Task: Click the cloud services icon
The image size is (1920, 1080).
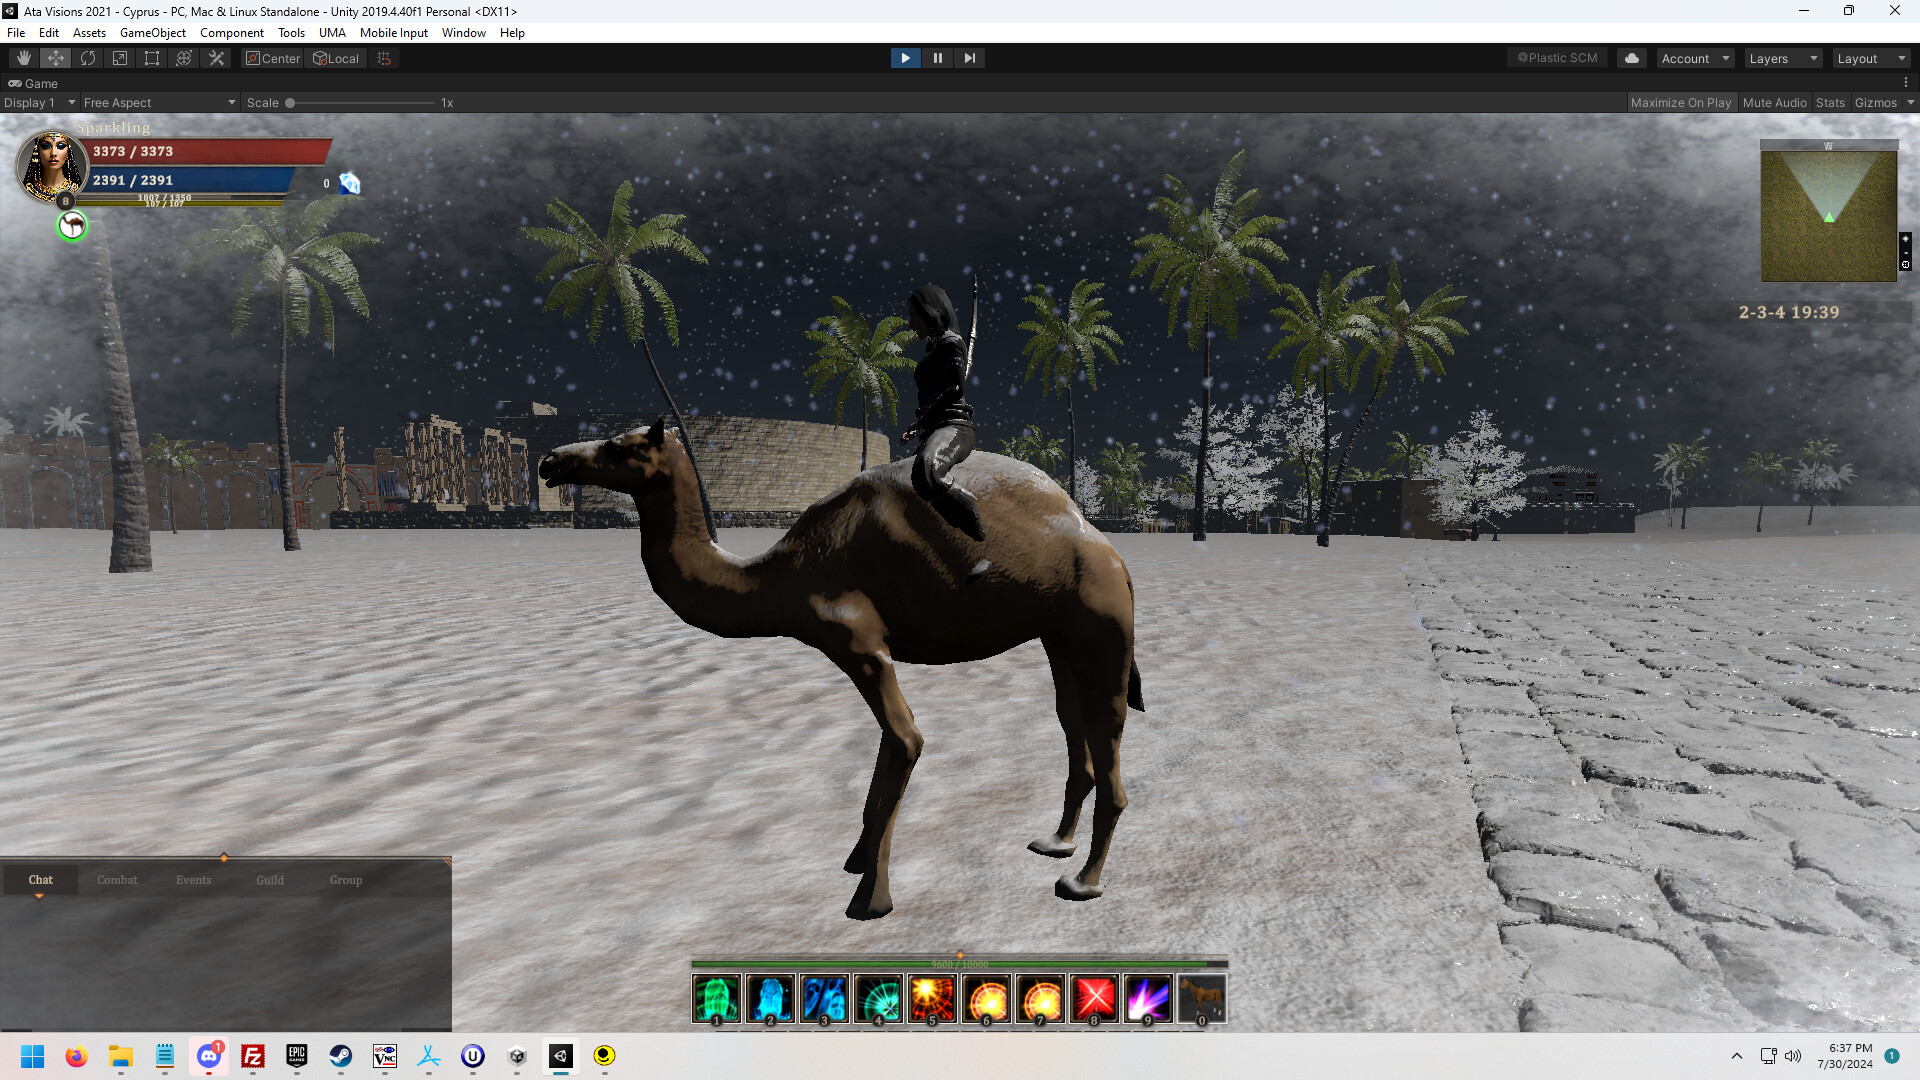Action: [1632, 58]
